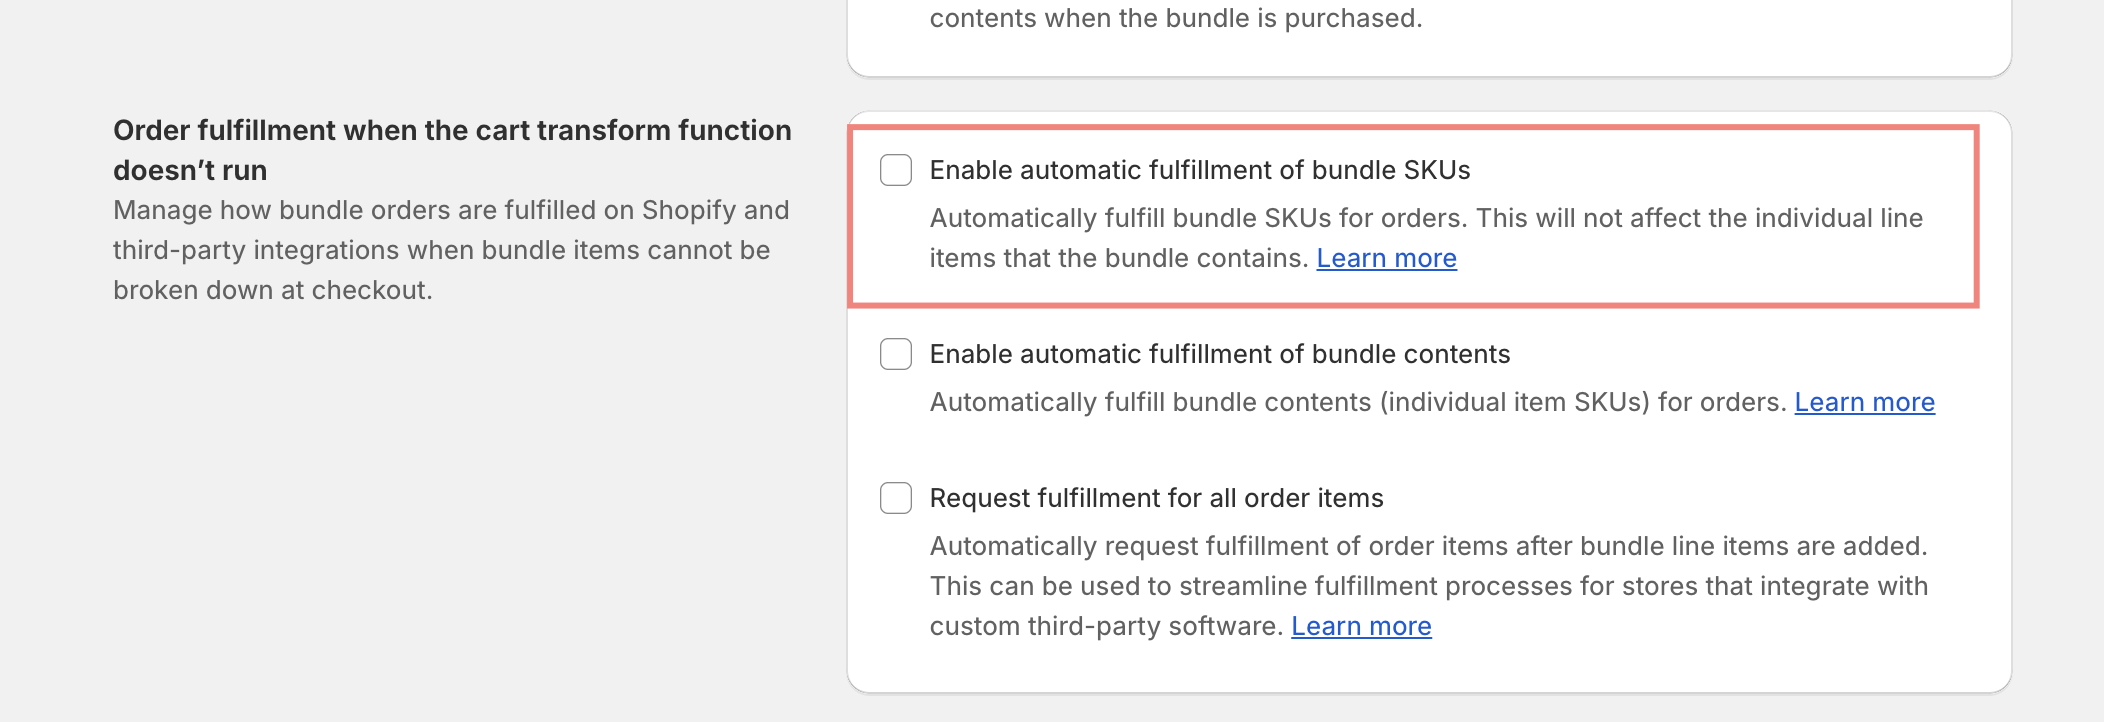Open Learn more link after individual item SKUs text
This screenshot has height=722, width=2104.
(1864, 402)
